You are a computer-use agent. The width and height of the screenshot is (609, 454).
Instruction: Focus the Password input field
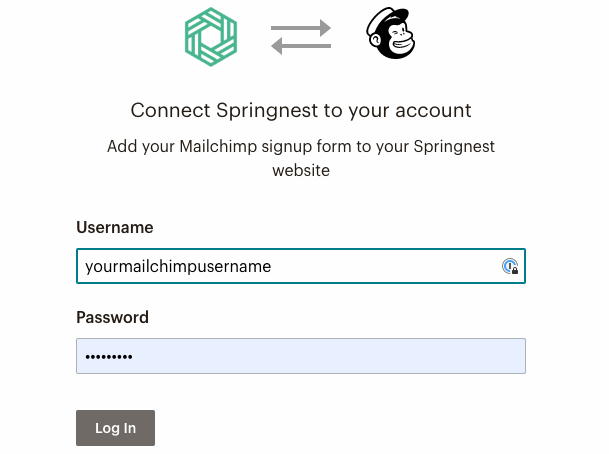pos(300,357)
